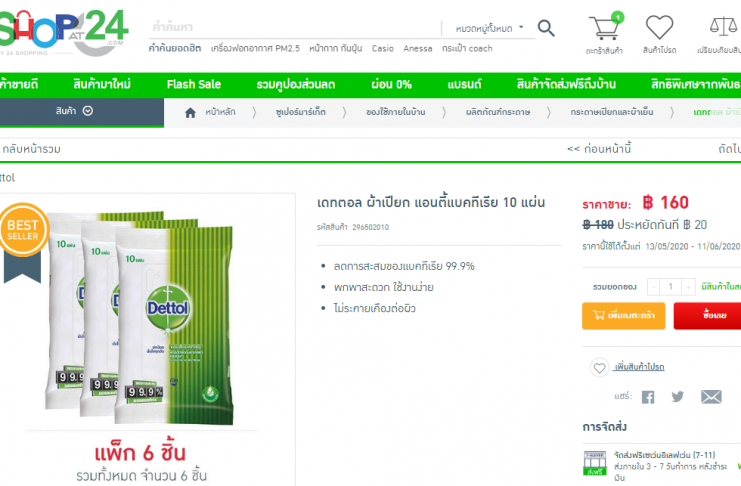Click the search magnifier icon
Viewport: 741px width, 486px height.
coord(546,28)
